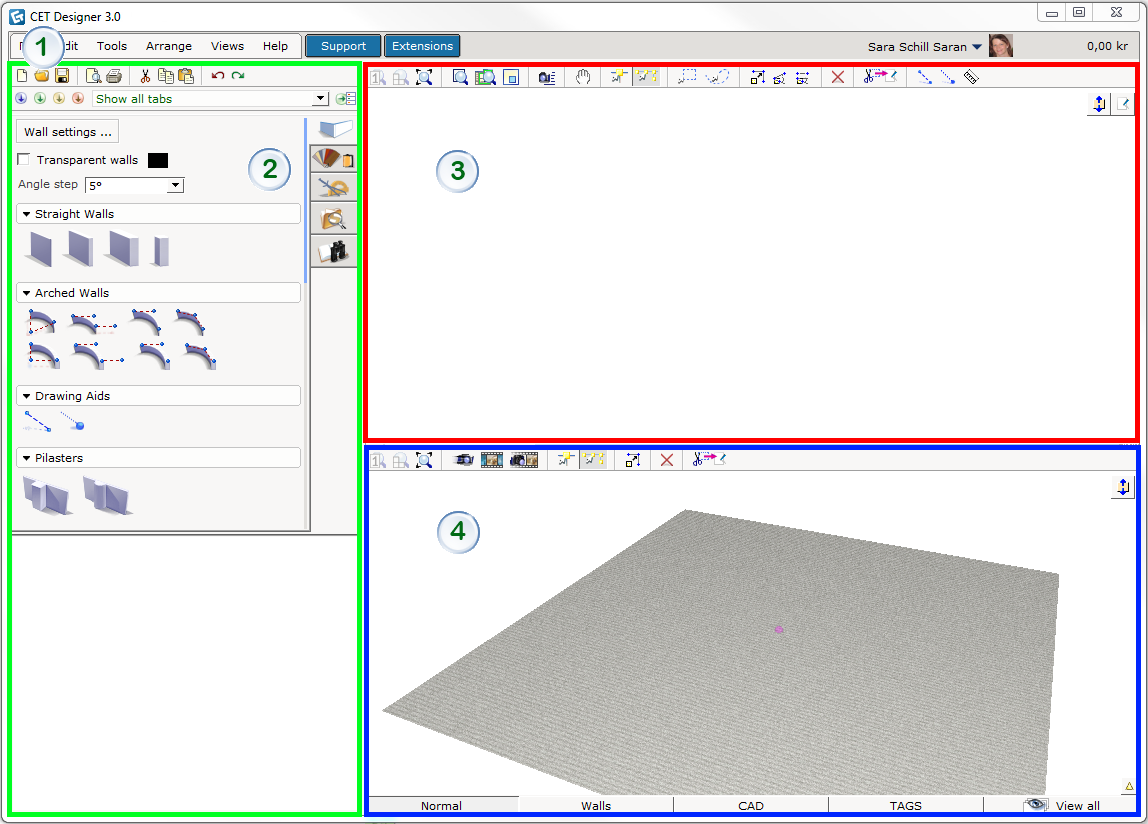Open print preview icon
The height and width of the screenshot is (824, 1148).
point(93,75)
